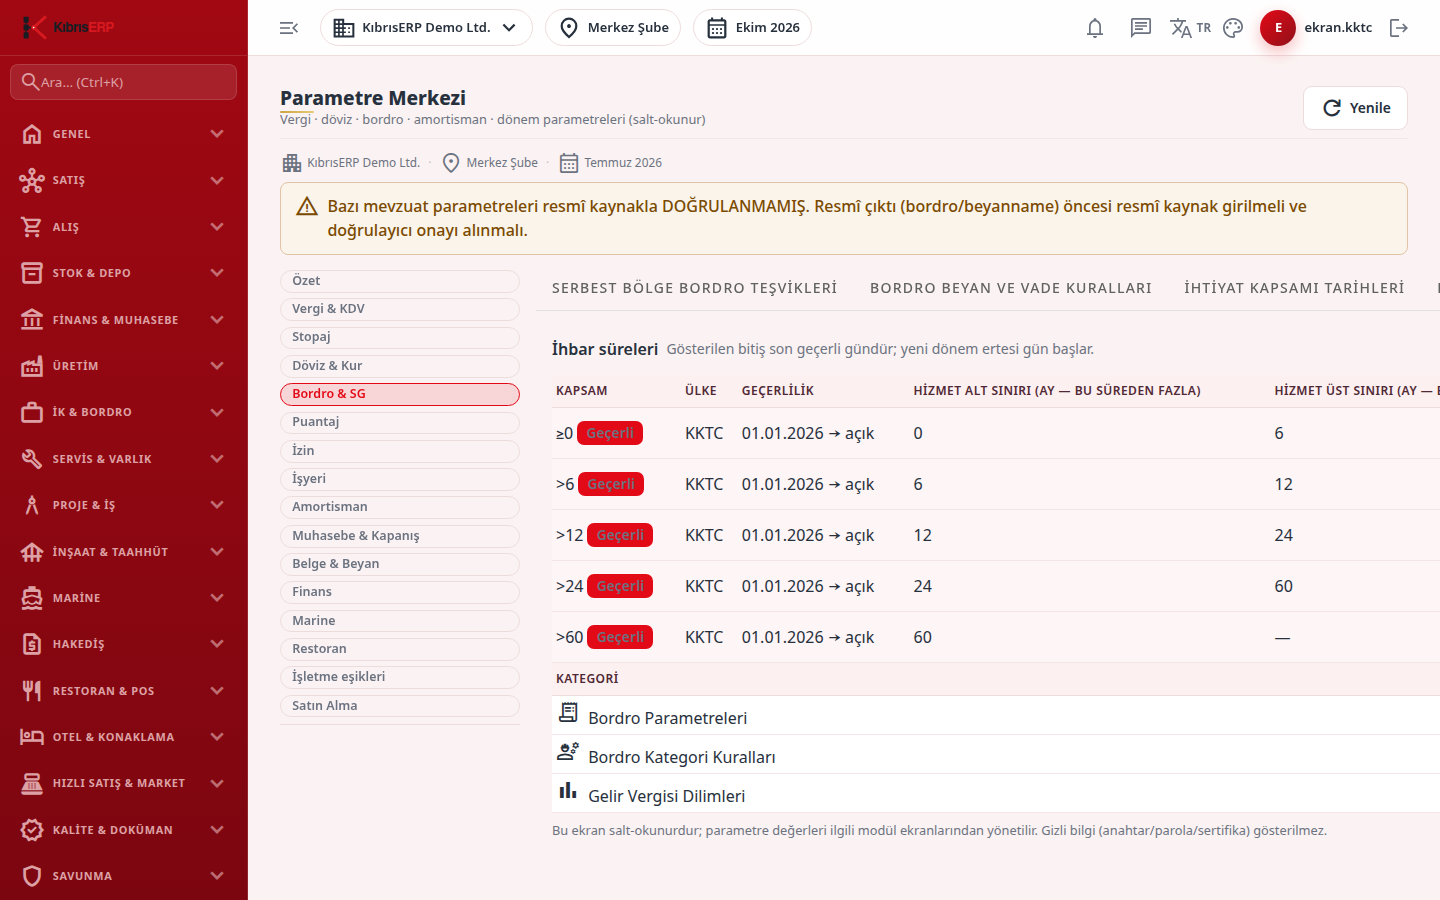1440x900 pixels.
Task: Open the notifications bell
Action: (x=1095, y=28)
